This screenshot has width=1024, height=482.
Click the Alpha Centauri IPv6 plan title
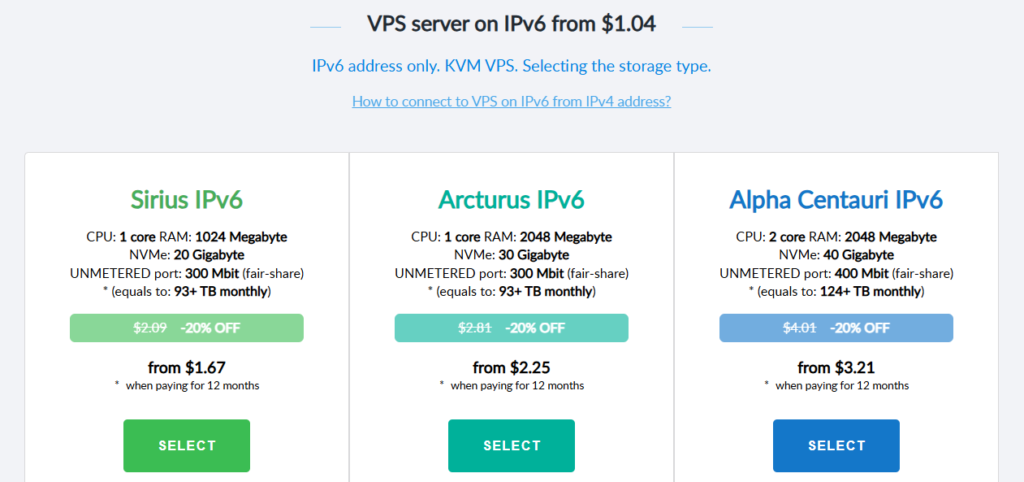coord(836,199)
